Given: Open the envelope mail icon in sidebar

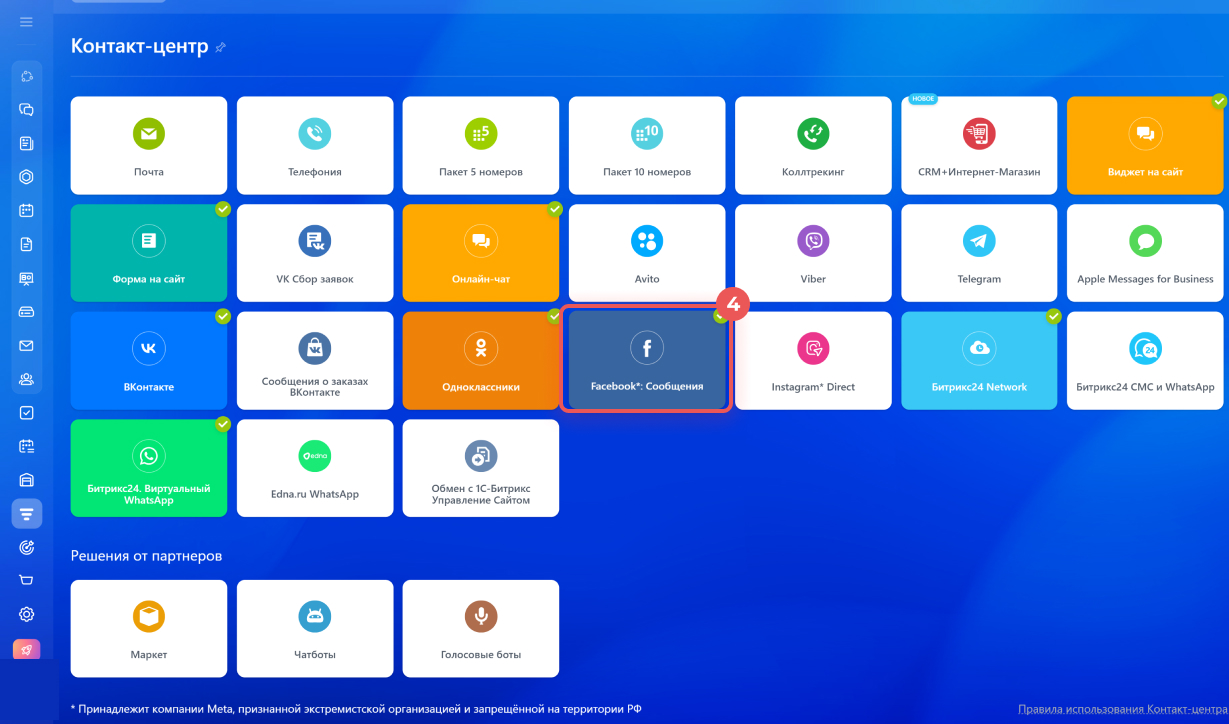Looking at the screenshot, I should (27, 346).
